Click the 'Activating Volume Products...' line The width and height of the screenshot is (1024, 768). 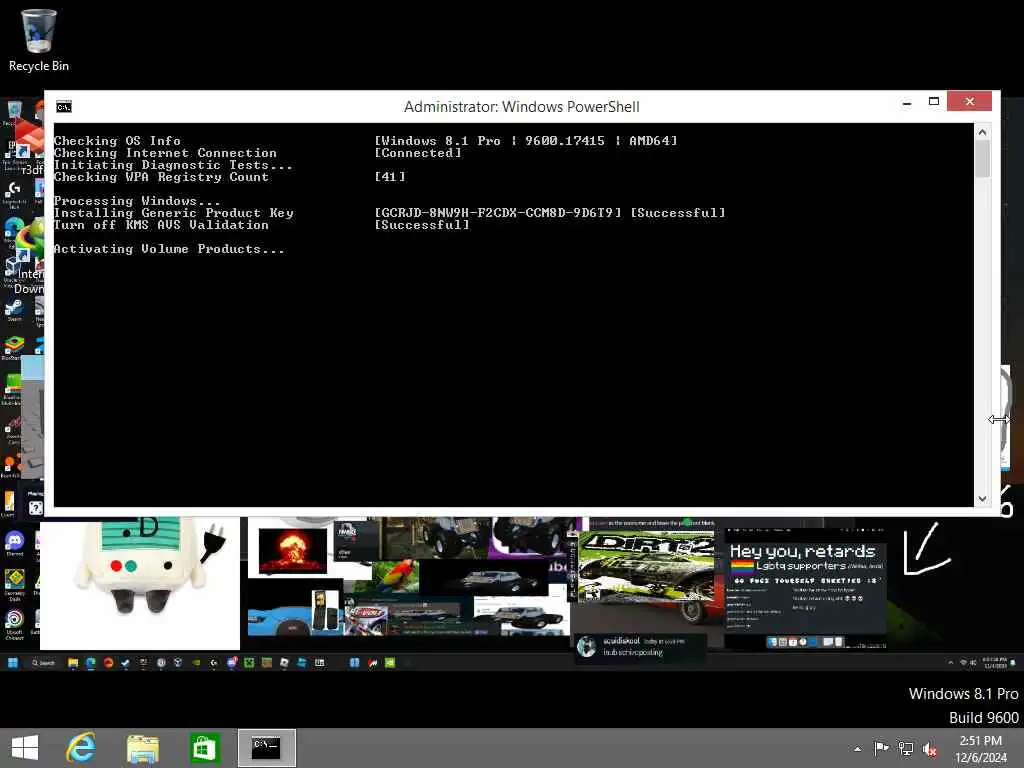pos(169,249)
